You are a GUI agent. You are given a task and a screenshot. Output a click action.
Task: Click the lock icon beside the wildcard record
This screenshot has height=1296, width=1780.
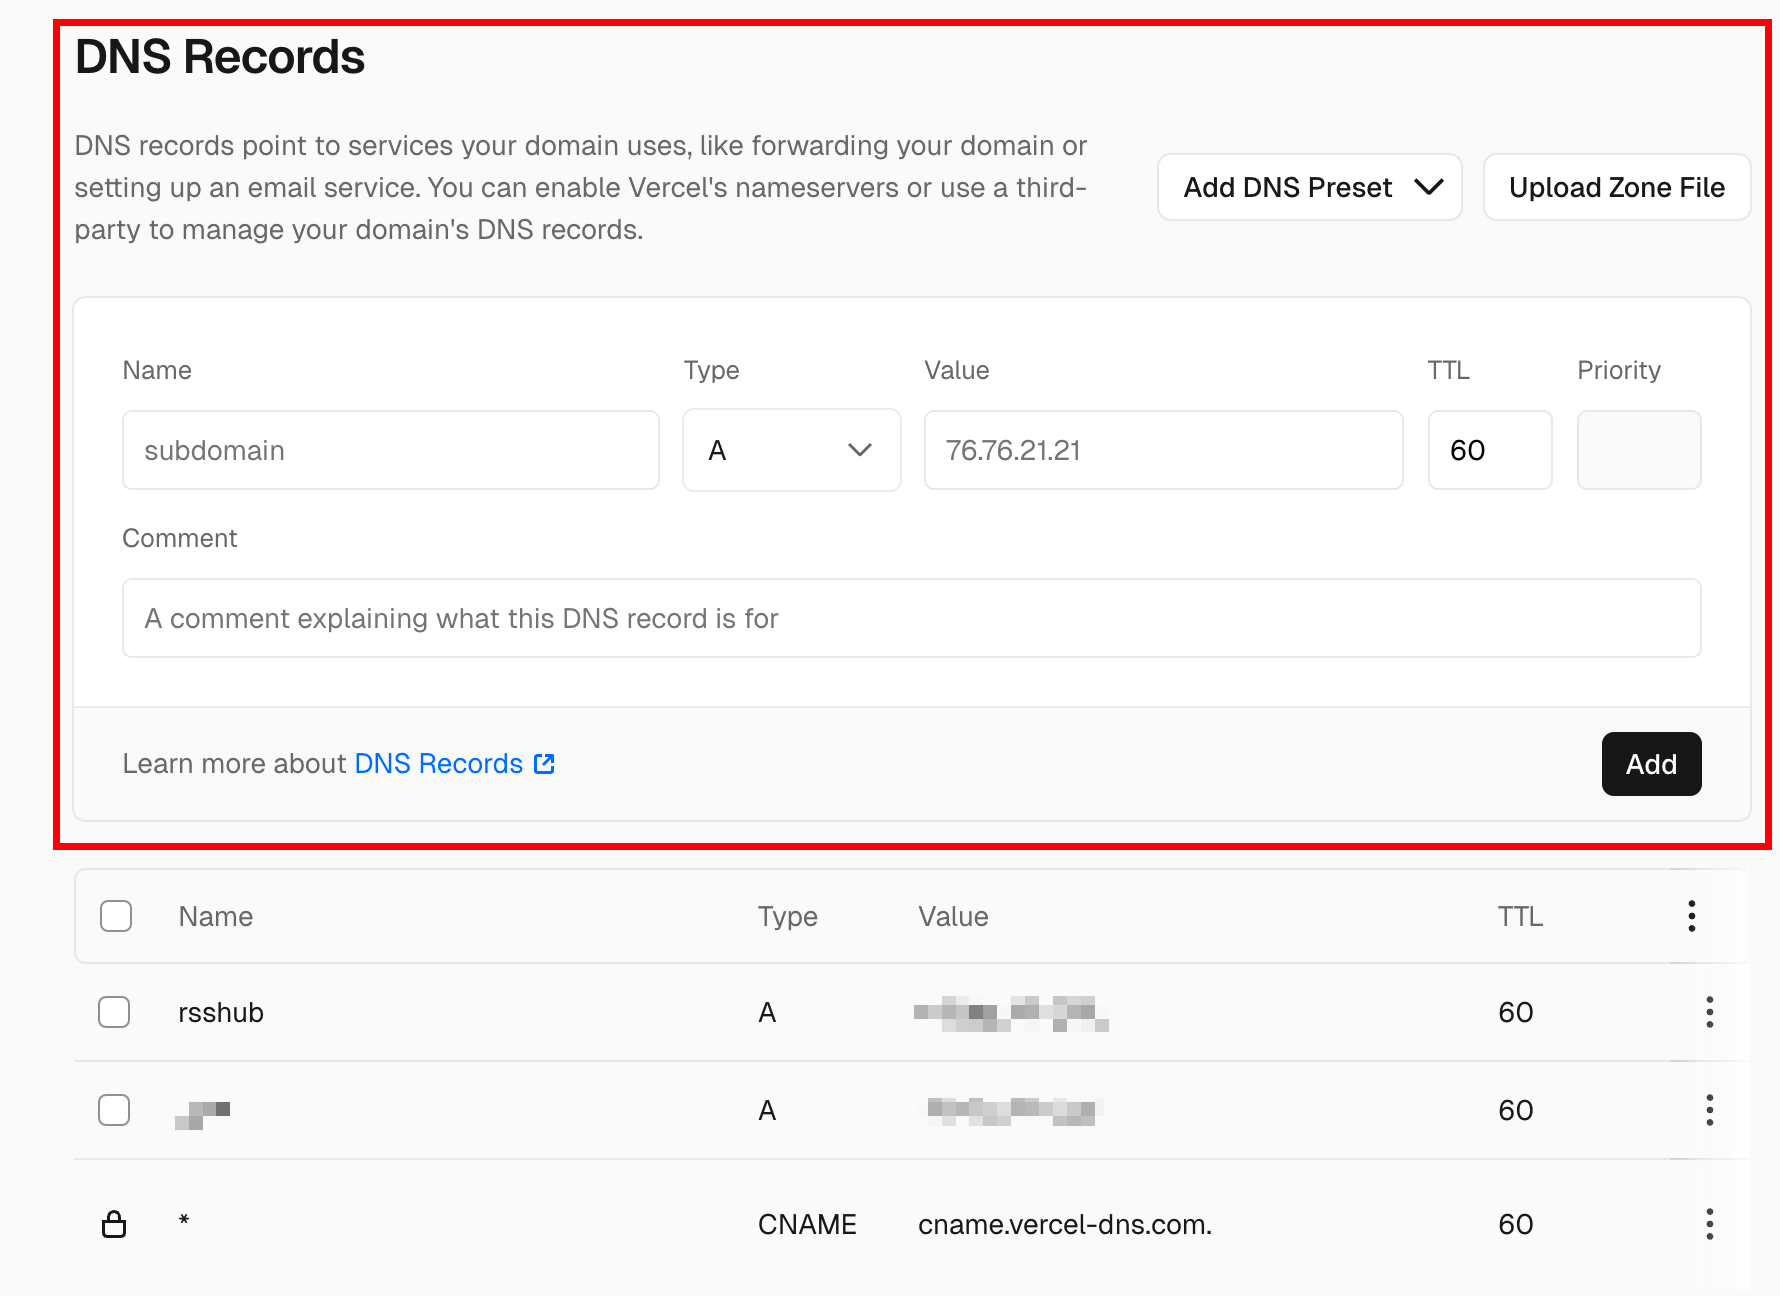click(114, 1224)
